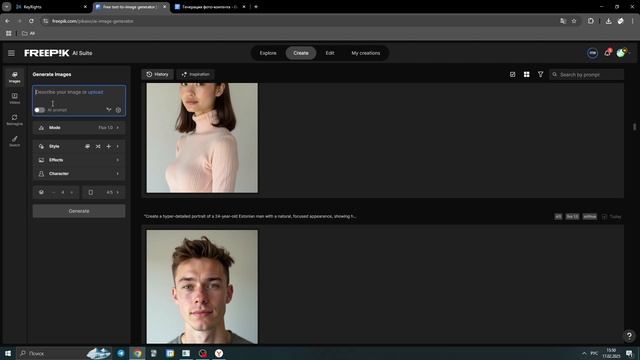640x360 pixels.
Task: Open the Reimagine tool in sidebar
Action: pyautogui.click(x=15, y=120)
